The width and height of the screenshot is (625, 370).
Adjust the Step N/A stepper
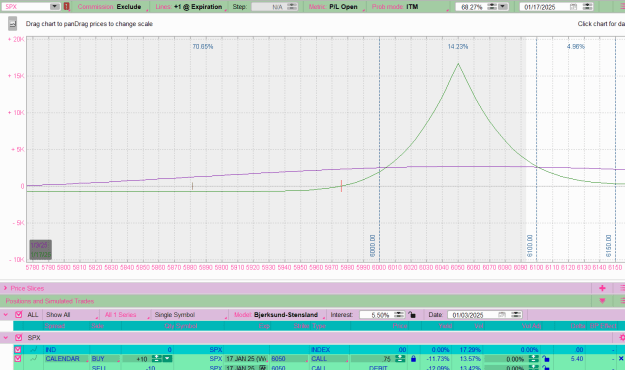[292, 7]
